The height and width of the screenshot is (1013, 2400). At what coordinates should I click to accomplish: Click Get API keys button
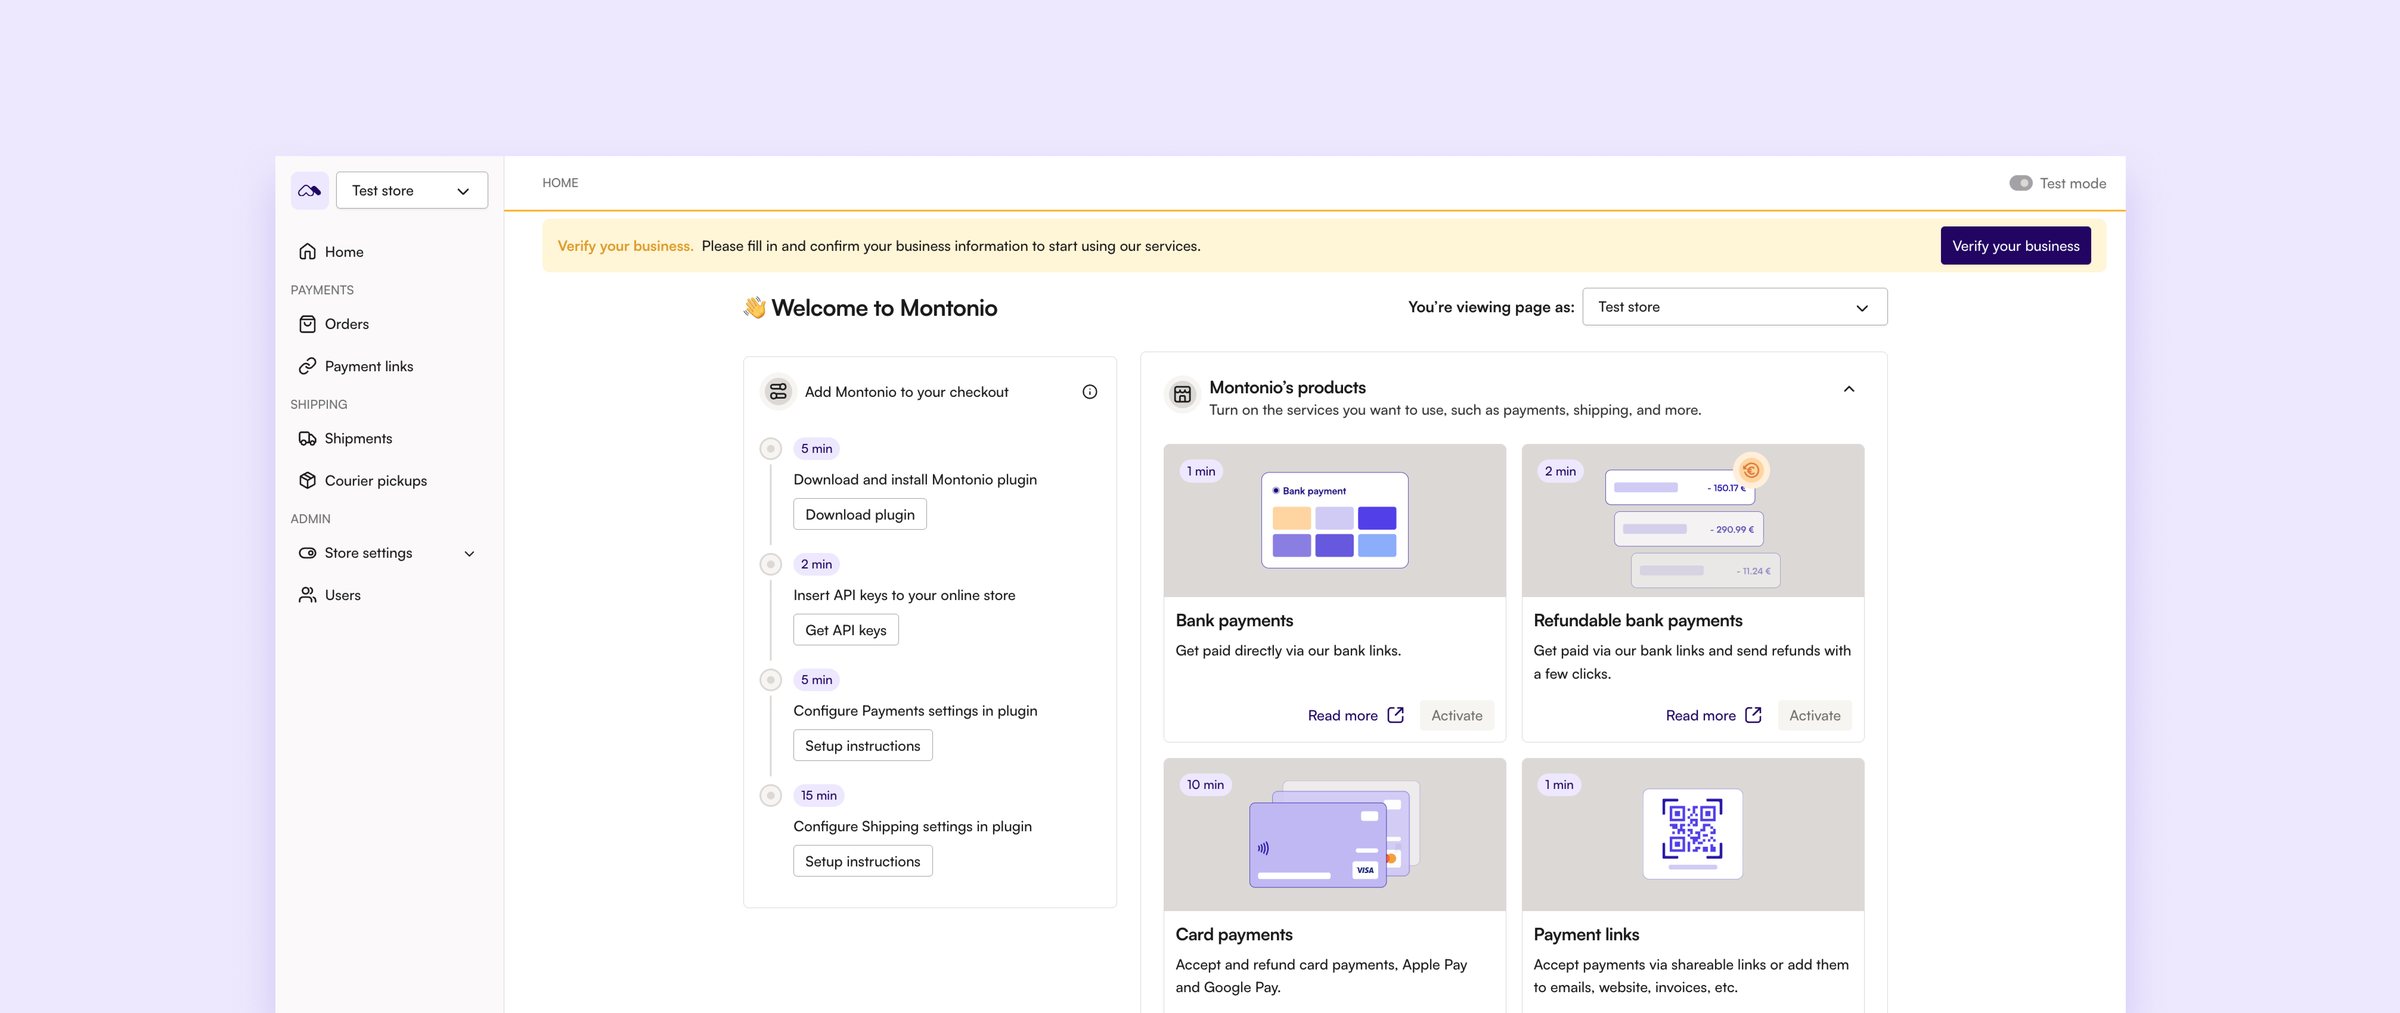(x=846, y=630)
